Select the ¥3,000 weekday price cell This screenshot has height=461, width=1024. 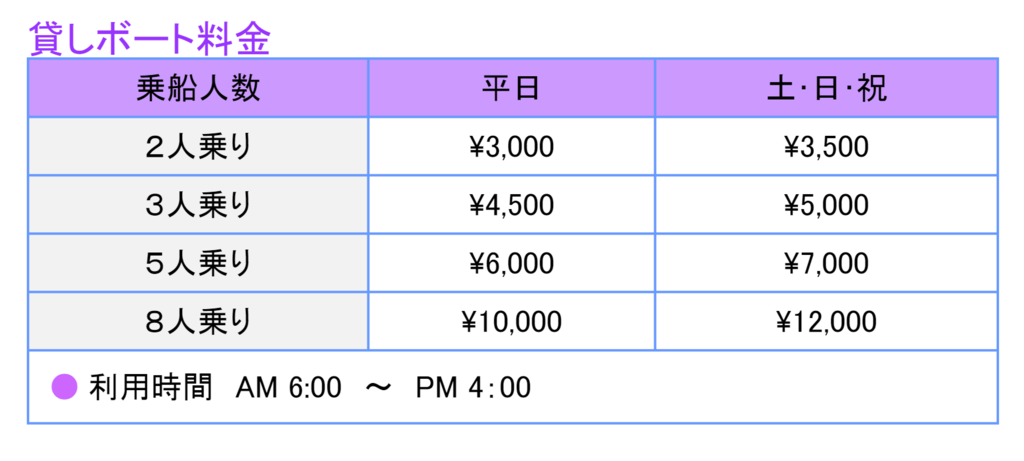[x=511, y=146]
